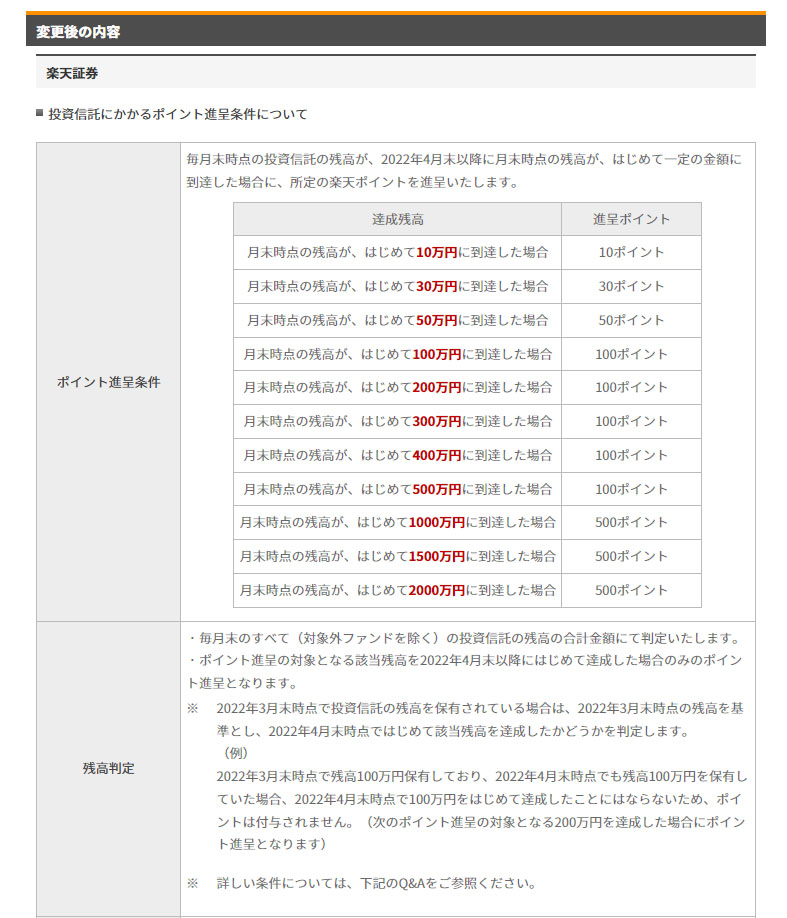The height and width of the screenshot is (918, 787).
Task: Select the red 1500万円 amount text
Action: tap(436, 556)
